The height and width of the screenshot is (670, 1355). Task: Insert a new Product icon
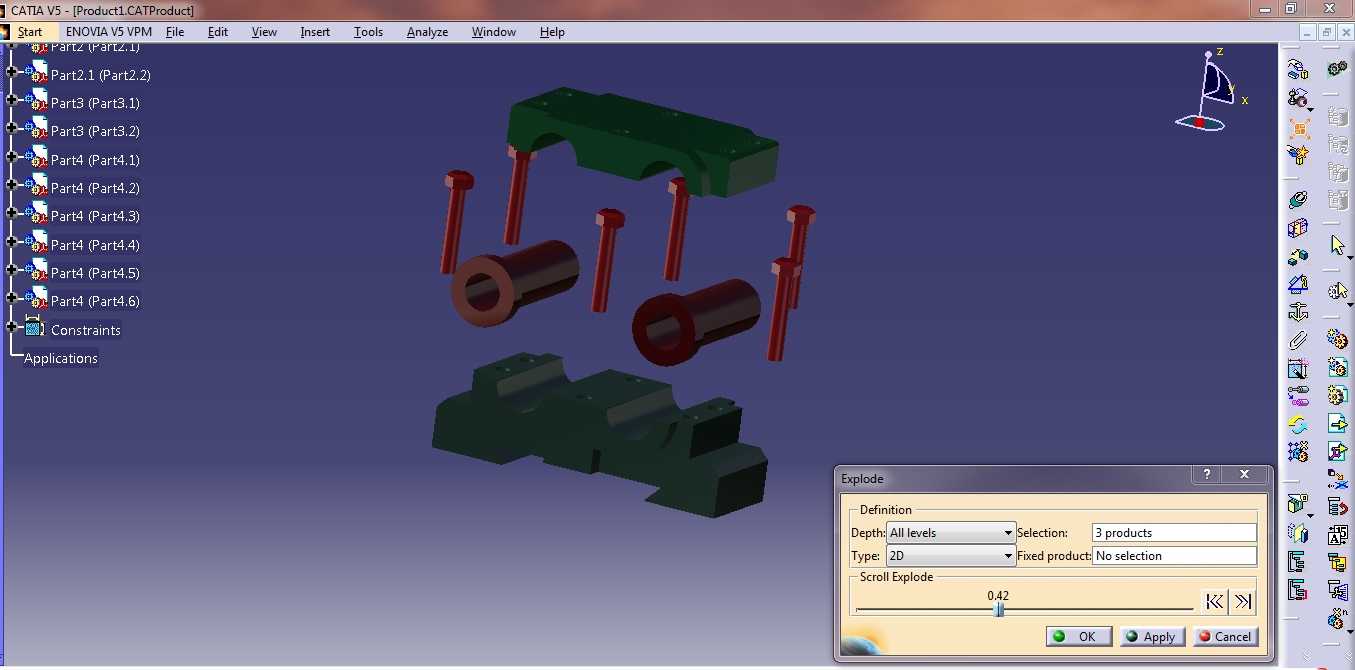(x=1338, y=367)
